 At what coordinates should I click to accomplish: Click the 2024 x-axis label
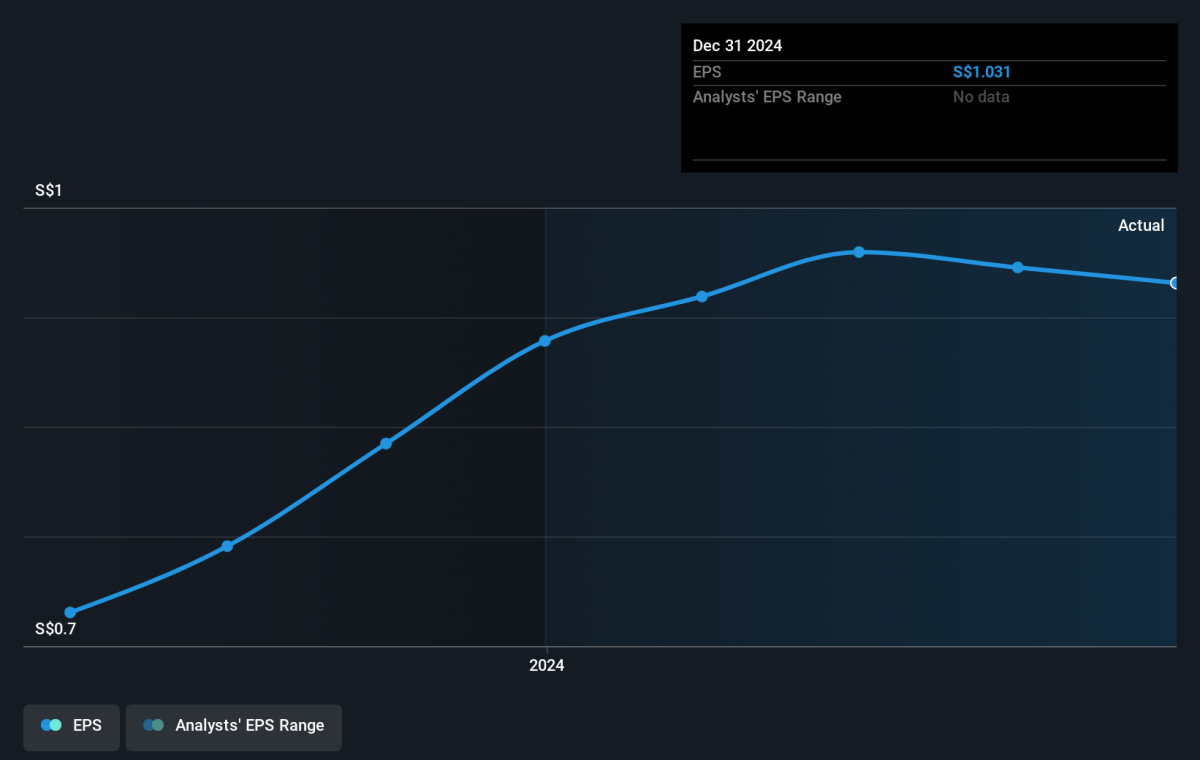[x=546, y=666]
